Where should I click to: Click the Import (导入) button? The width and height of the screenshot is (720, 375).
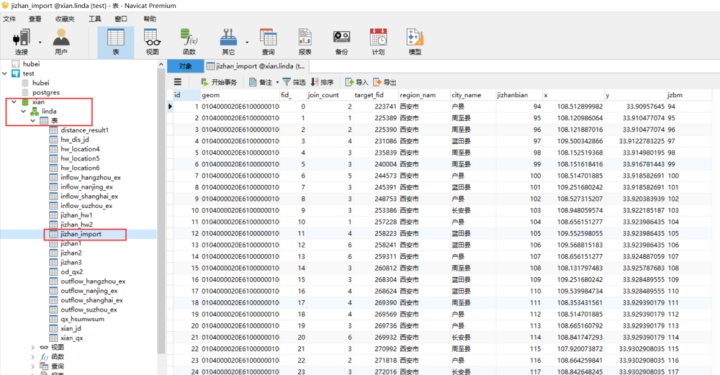pos(357,82)
